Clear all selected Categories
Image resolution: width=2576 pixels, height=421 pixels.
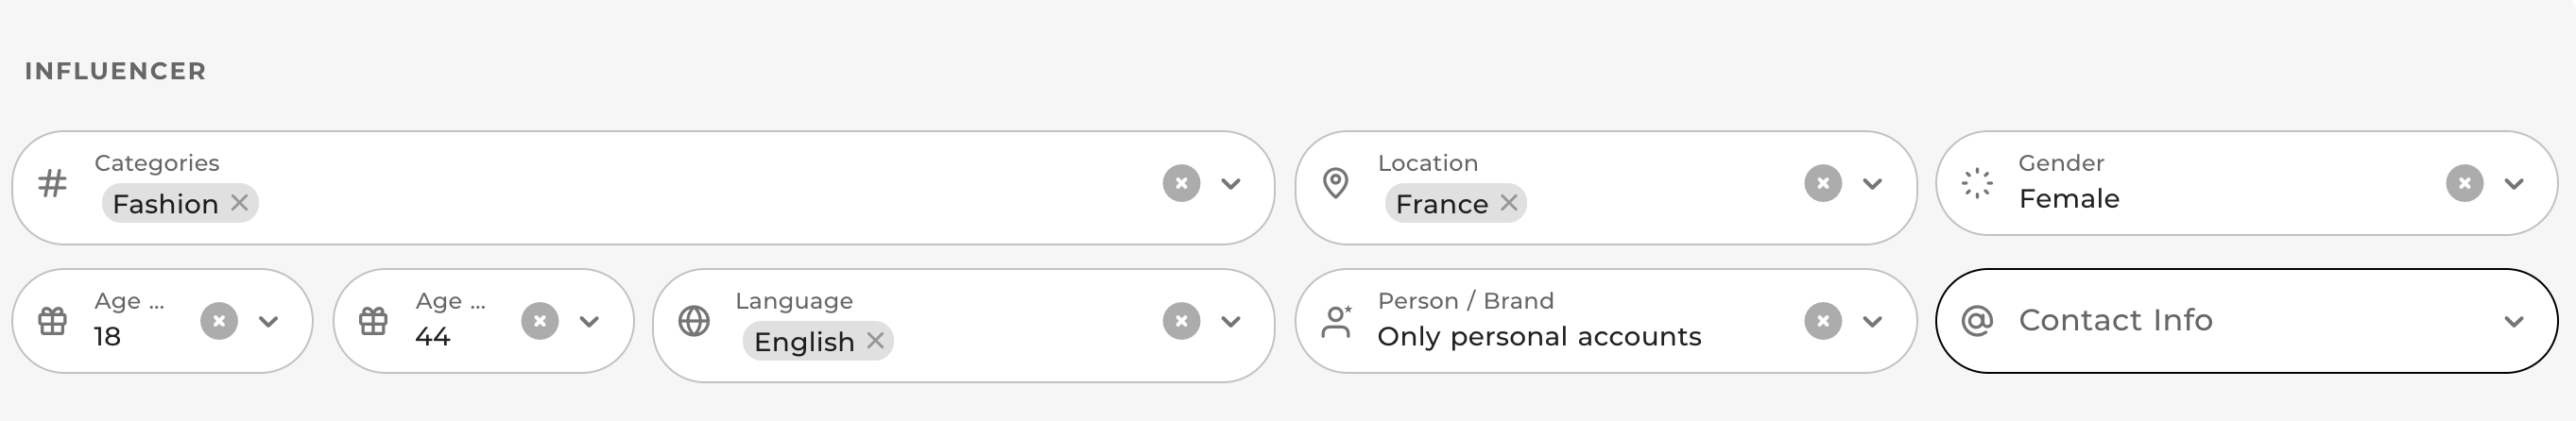tap(1181, 184)
